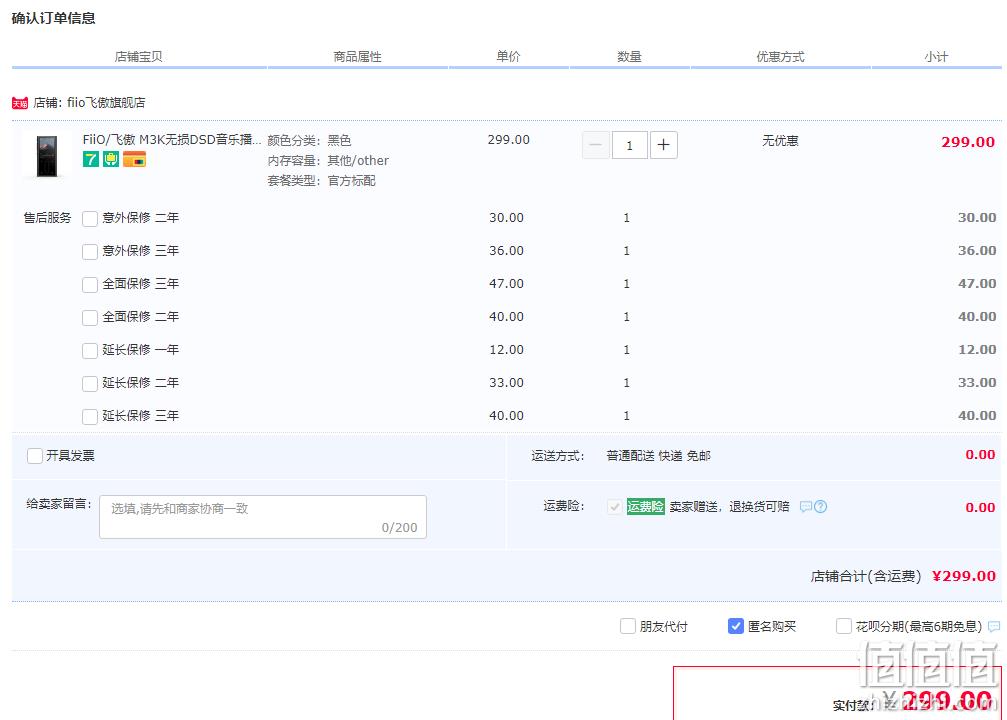The width and height of the screenshot is (1007, 720).
Task: Click the 普通配送 快递 免邮 shipping text
Action: (x=659, y=456)
